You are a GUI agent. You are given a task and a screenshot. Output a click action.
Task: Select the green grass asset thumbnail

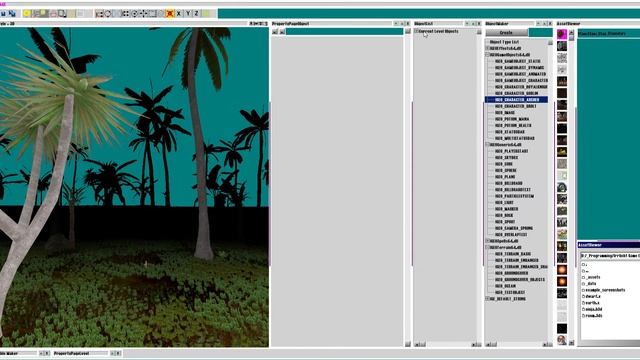point(562,234)
